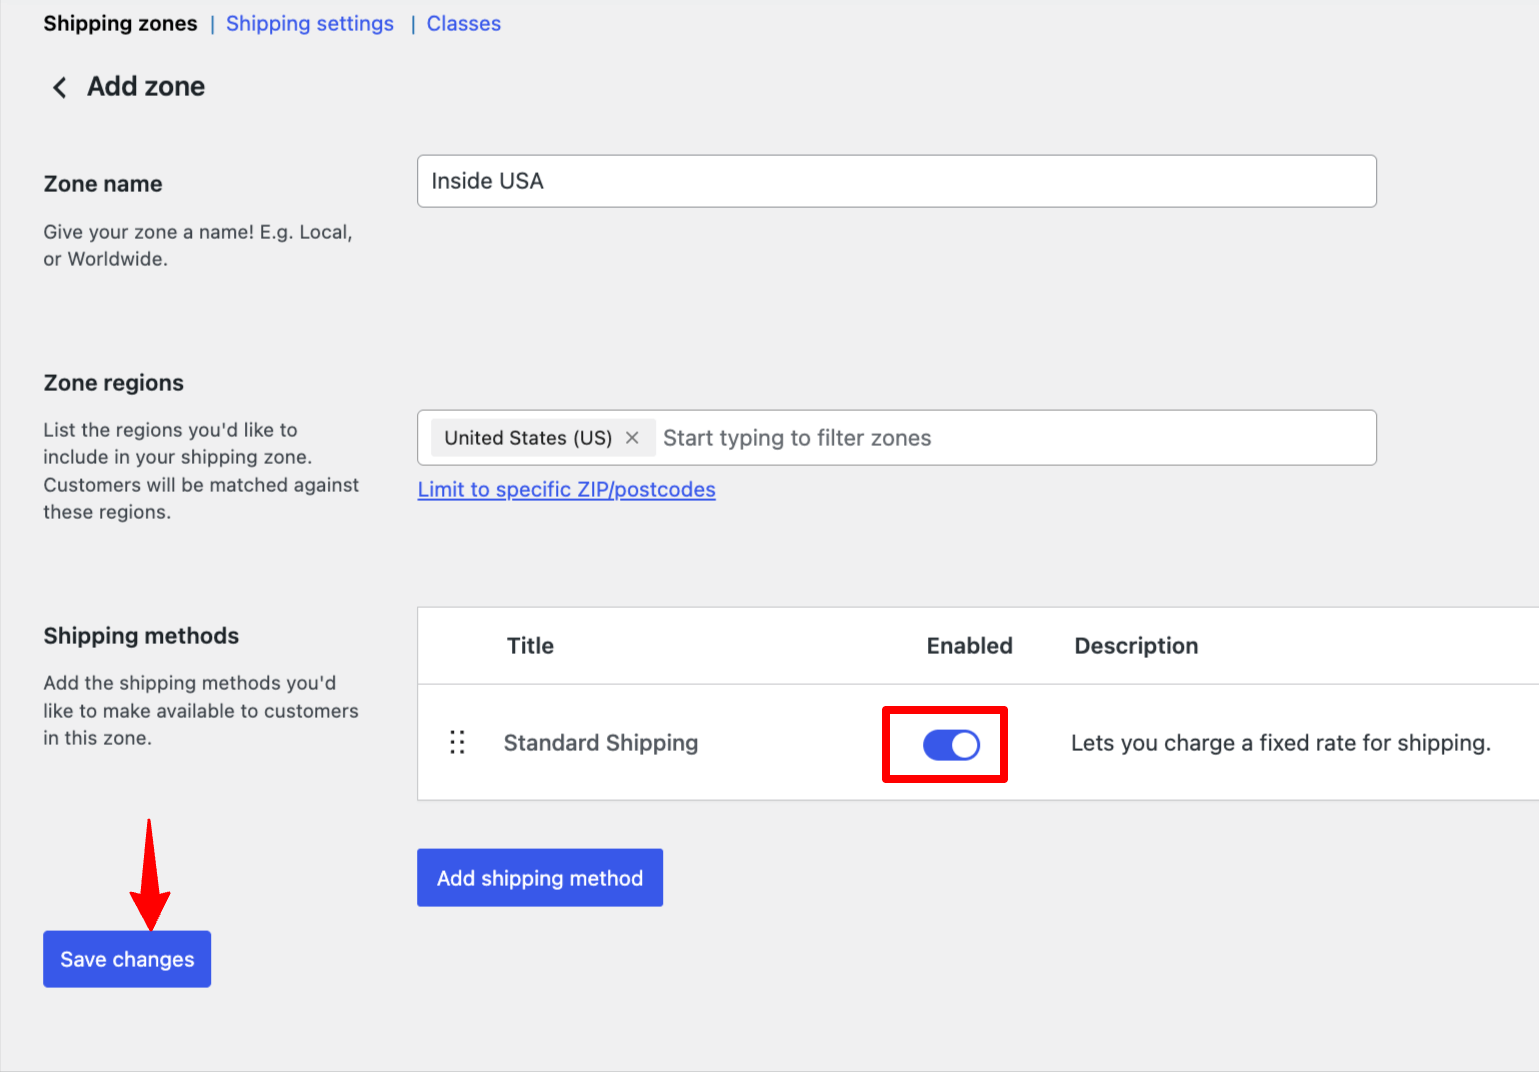
Task: Click the Zone regions section label
Action: (x=114, y=383)
